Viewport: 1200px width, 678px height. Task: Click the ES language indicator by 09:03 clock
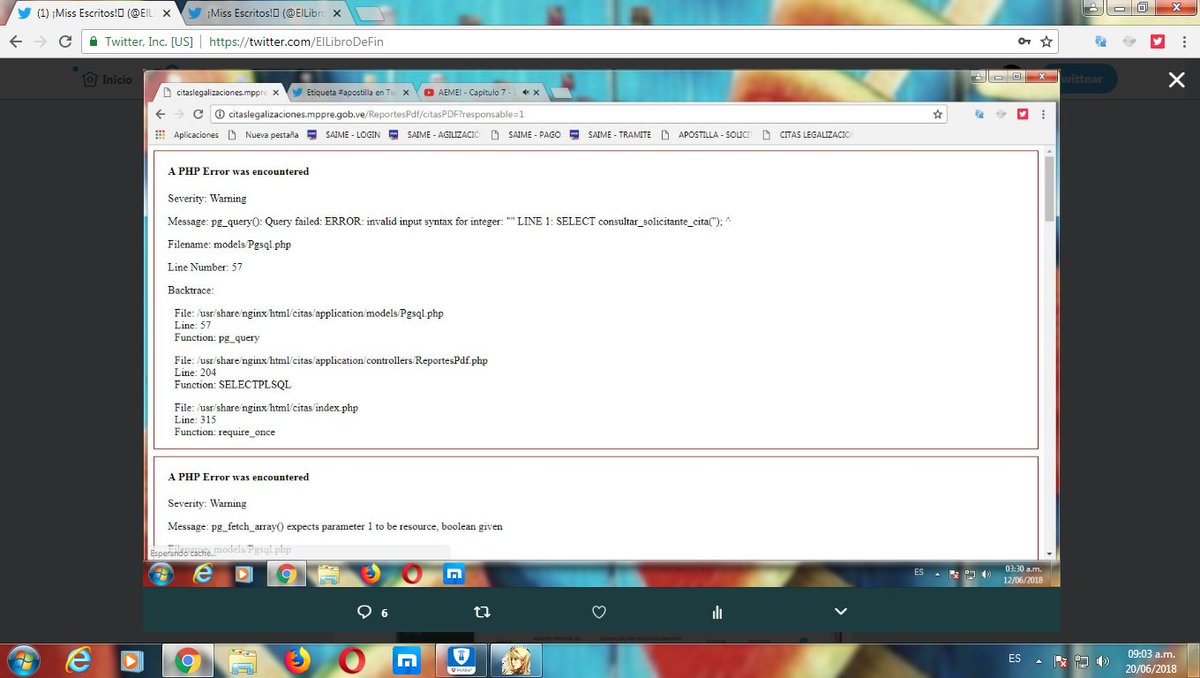(x=1014, y=658)
